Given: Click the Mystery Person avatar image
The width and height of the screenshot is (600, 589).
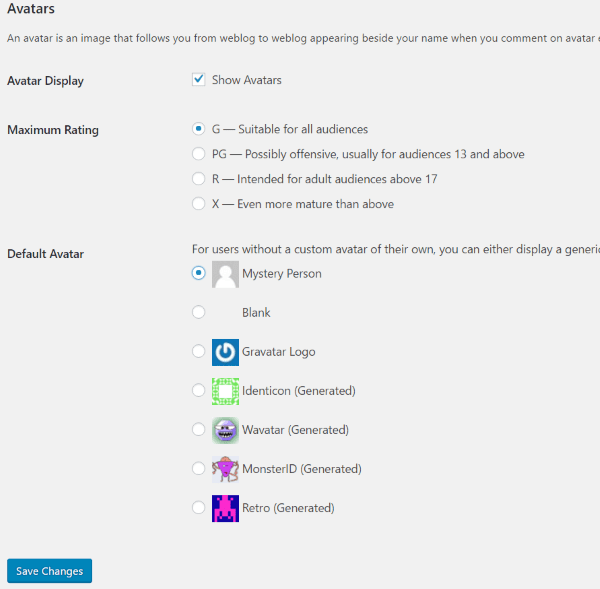Looking at the screenshot, I should point(225,274).
